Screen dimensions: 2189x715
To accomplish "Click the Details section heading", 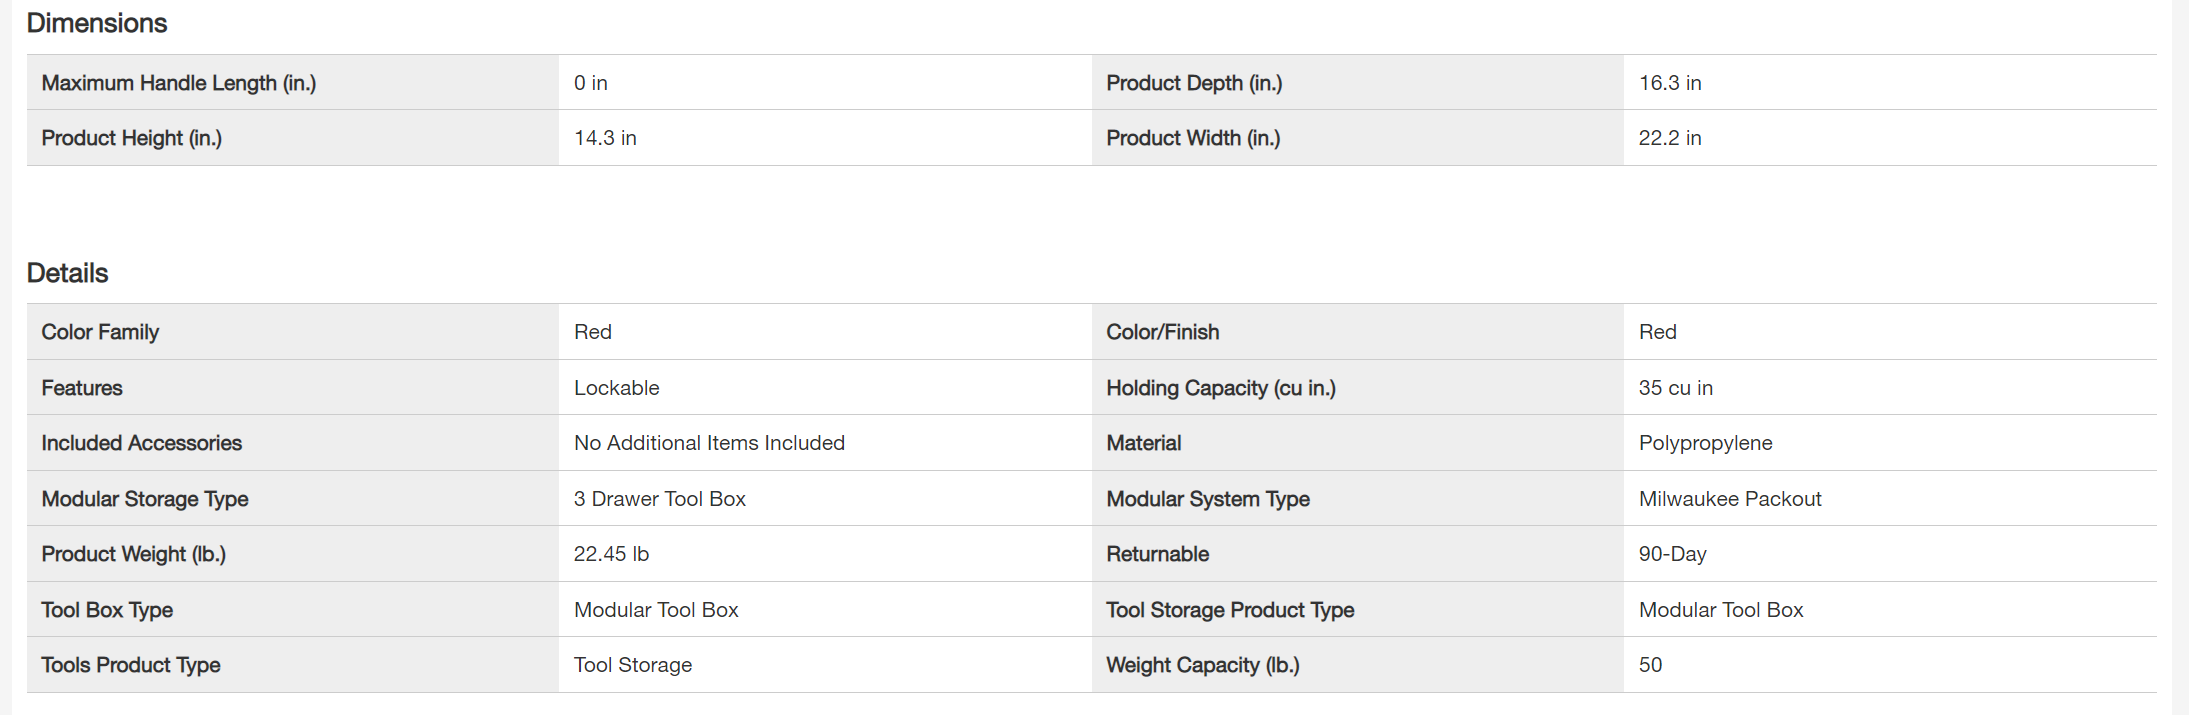I will point(67,273).
